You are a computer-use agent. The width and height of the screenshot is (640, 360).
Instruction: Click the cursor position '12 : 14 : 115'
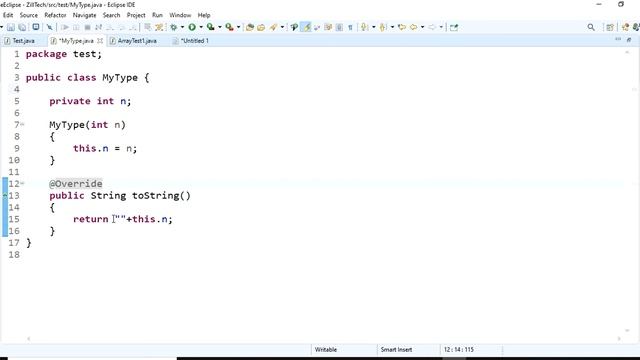[459, 350]
